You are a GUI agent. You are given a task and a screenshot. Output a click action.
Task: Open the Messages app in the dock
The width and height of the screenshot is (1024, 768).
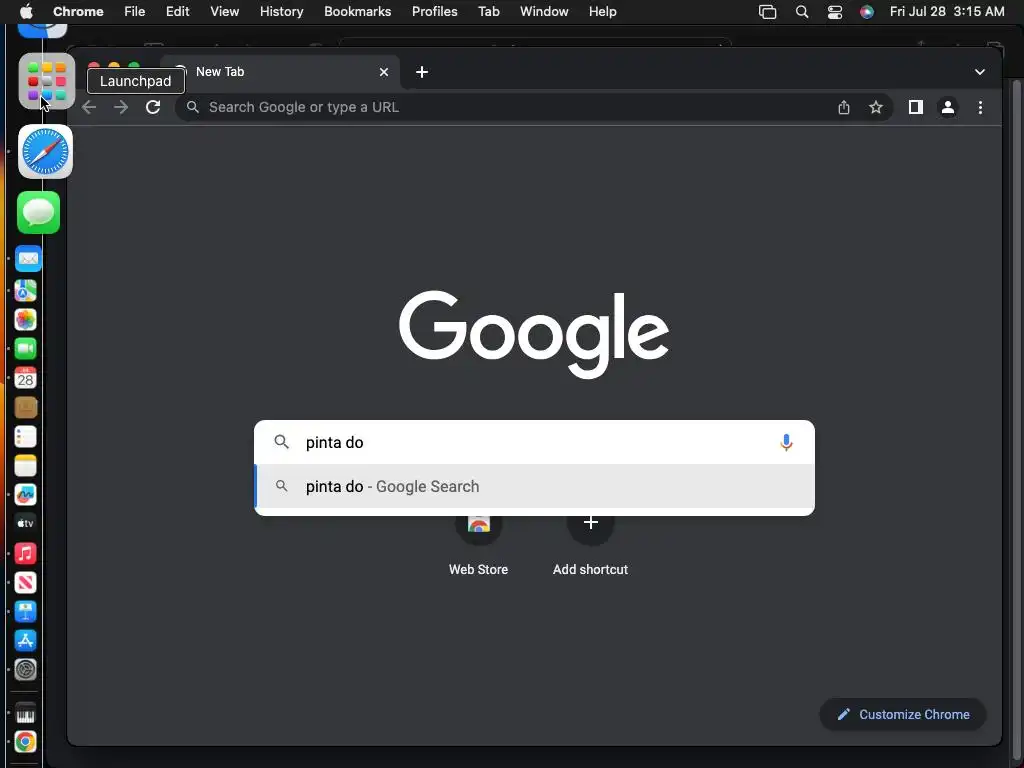pos(39,212)
